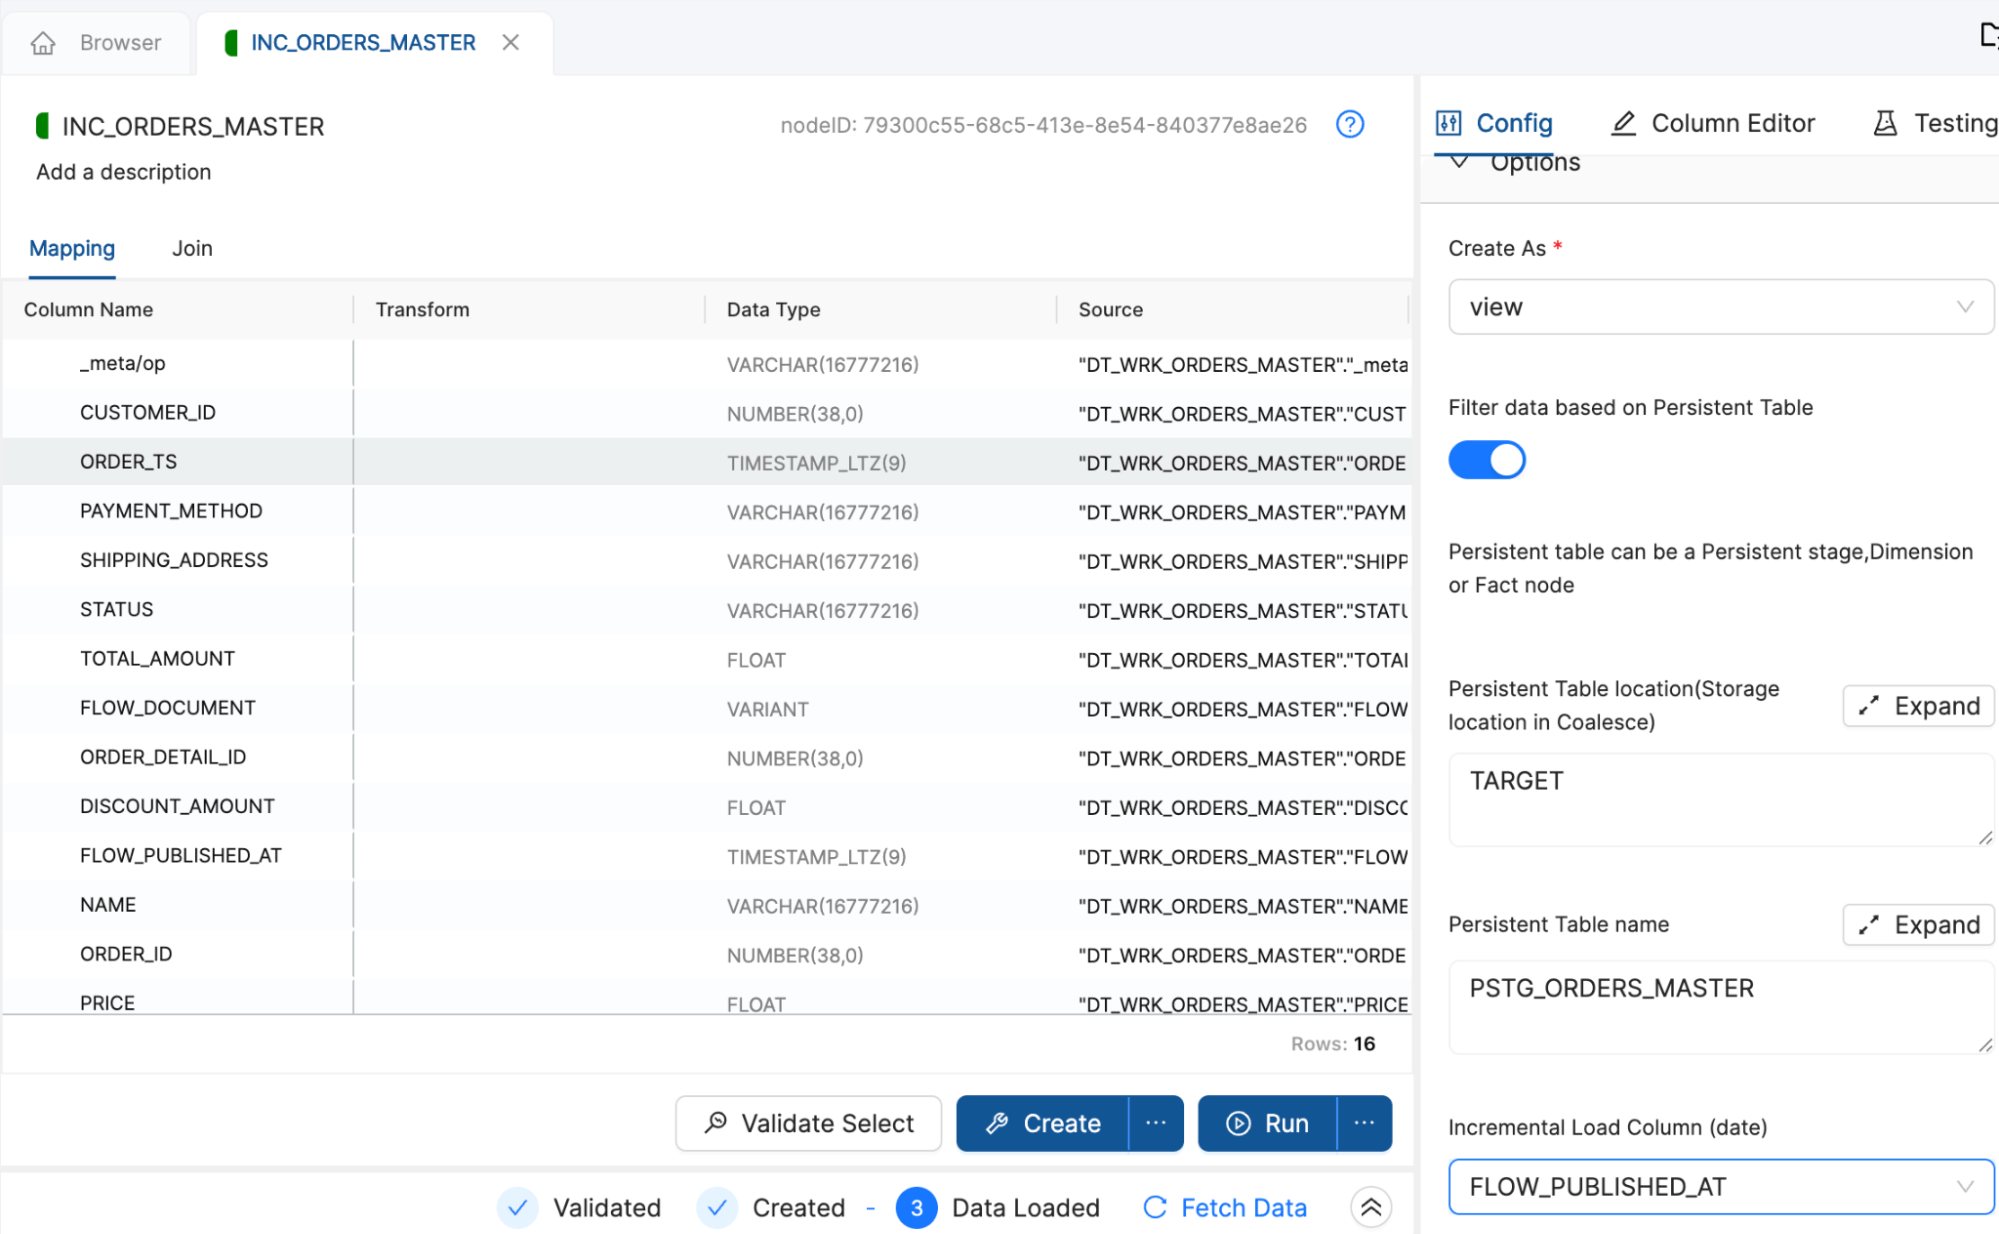Screen dimensions: 1999x1234
Task: Disable the Filter data based on Persistent Table toggle
Action: tap(1487, 459)
